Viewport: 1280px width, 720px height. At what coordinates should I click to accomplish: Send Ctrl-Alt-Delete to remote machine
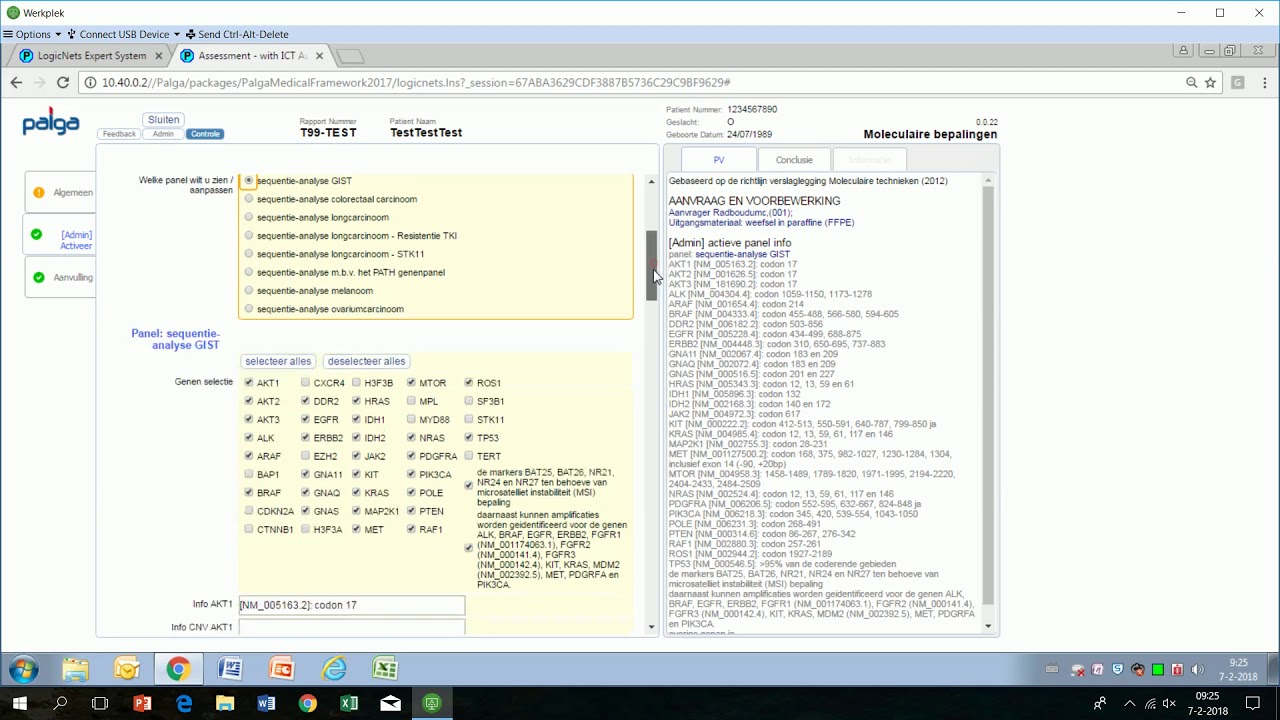click(x=238, y=34)
